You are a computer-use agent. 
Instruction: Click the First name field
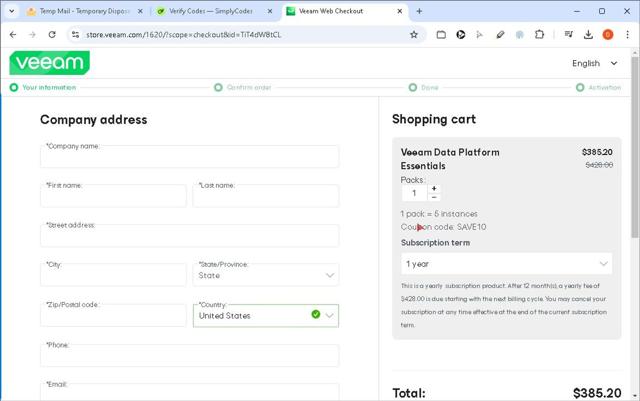click(x=113, y=196)
